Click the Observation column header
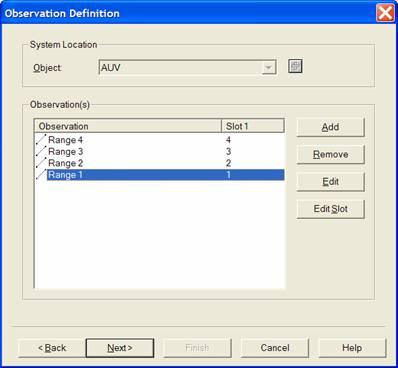Image resolution: width=398 pixels, height=368 pixels. (x=128, y=126)
